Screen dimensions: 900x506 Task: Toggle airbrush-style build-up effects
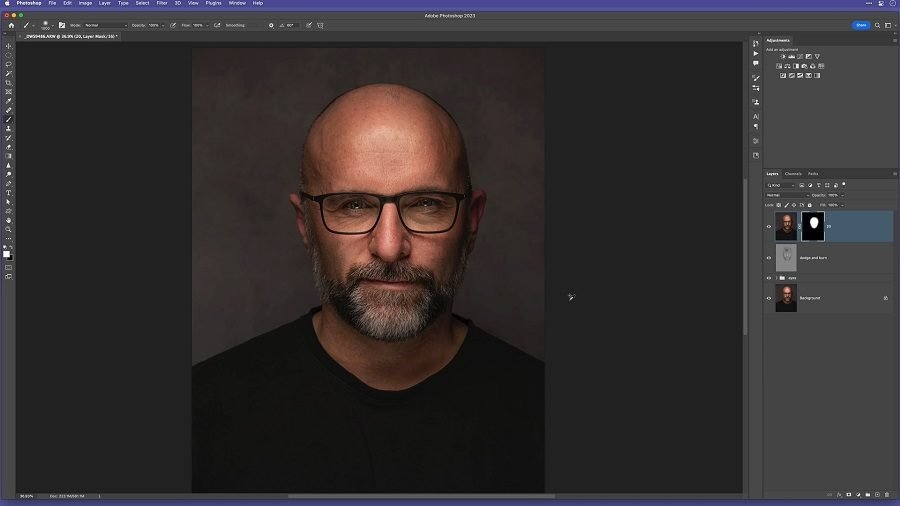[x=217, y=25]
